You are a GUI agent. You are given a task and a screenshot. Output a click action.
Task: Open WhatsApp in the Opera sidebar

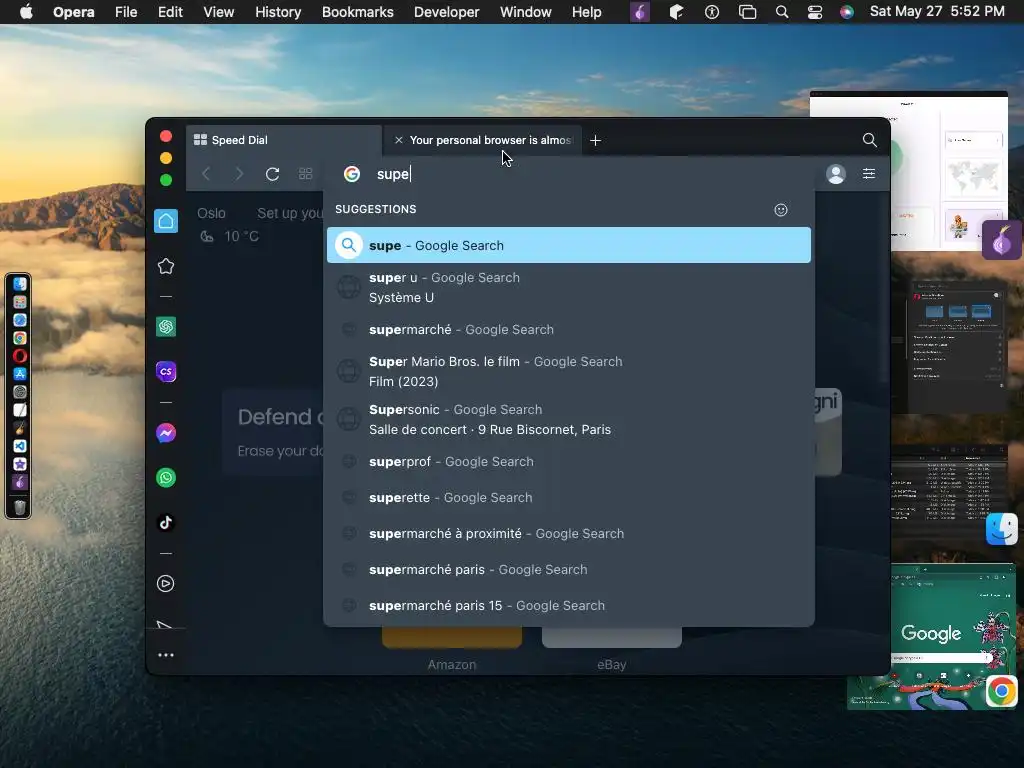pos(166,478)
